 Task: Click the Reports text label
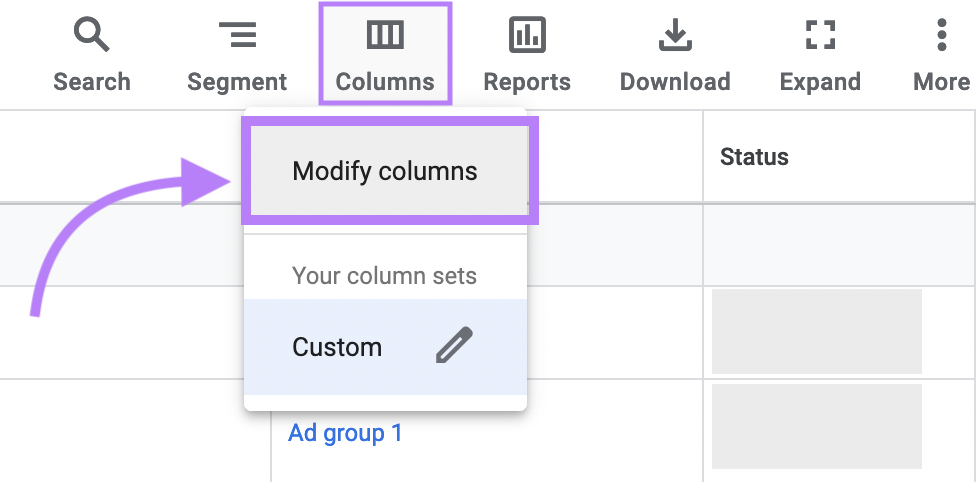pos(527,82)
